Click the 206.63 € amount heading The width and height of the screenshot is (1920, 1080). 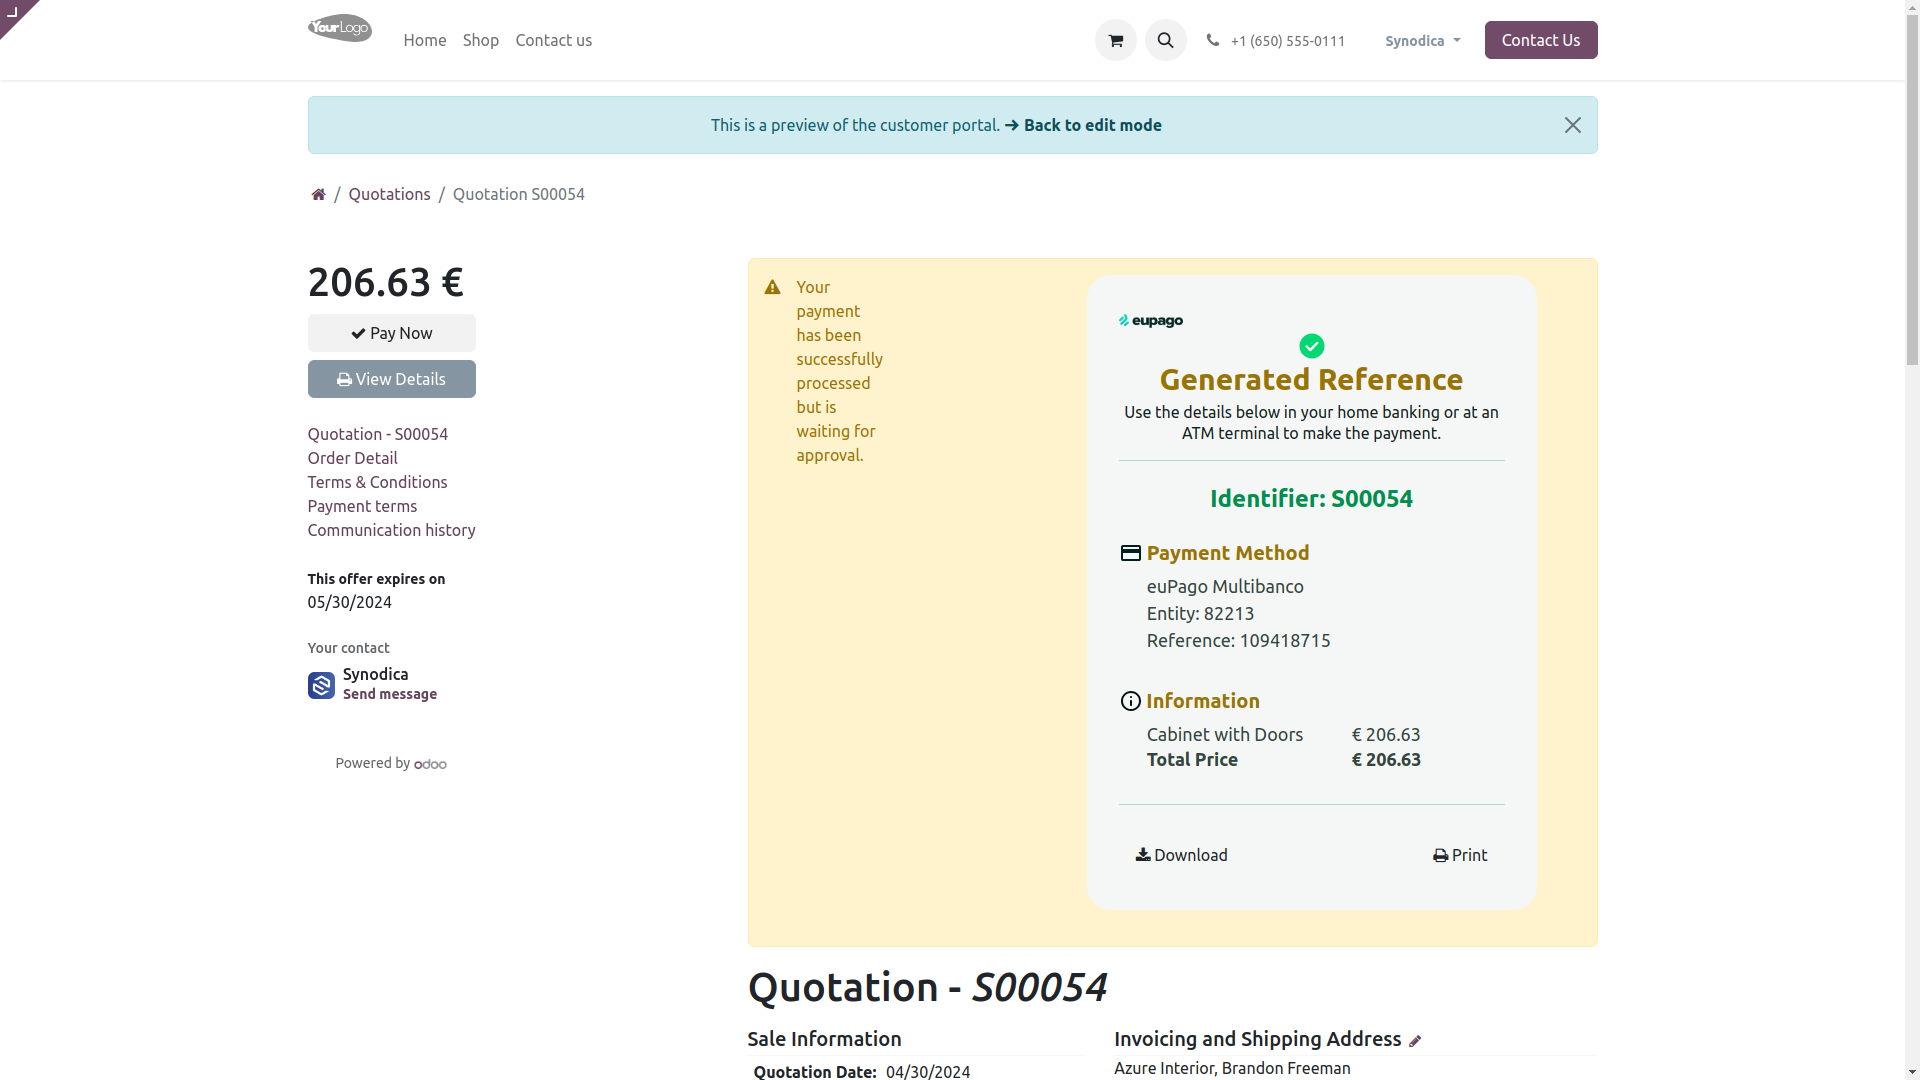tap(386, 282)
